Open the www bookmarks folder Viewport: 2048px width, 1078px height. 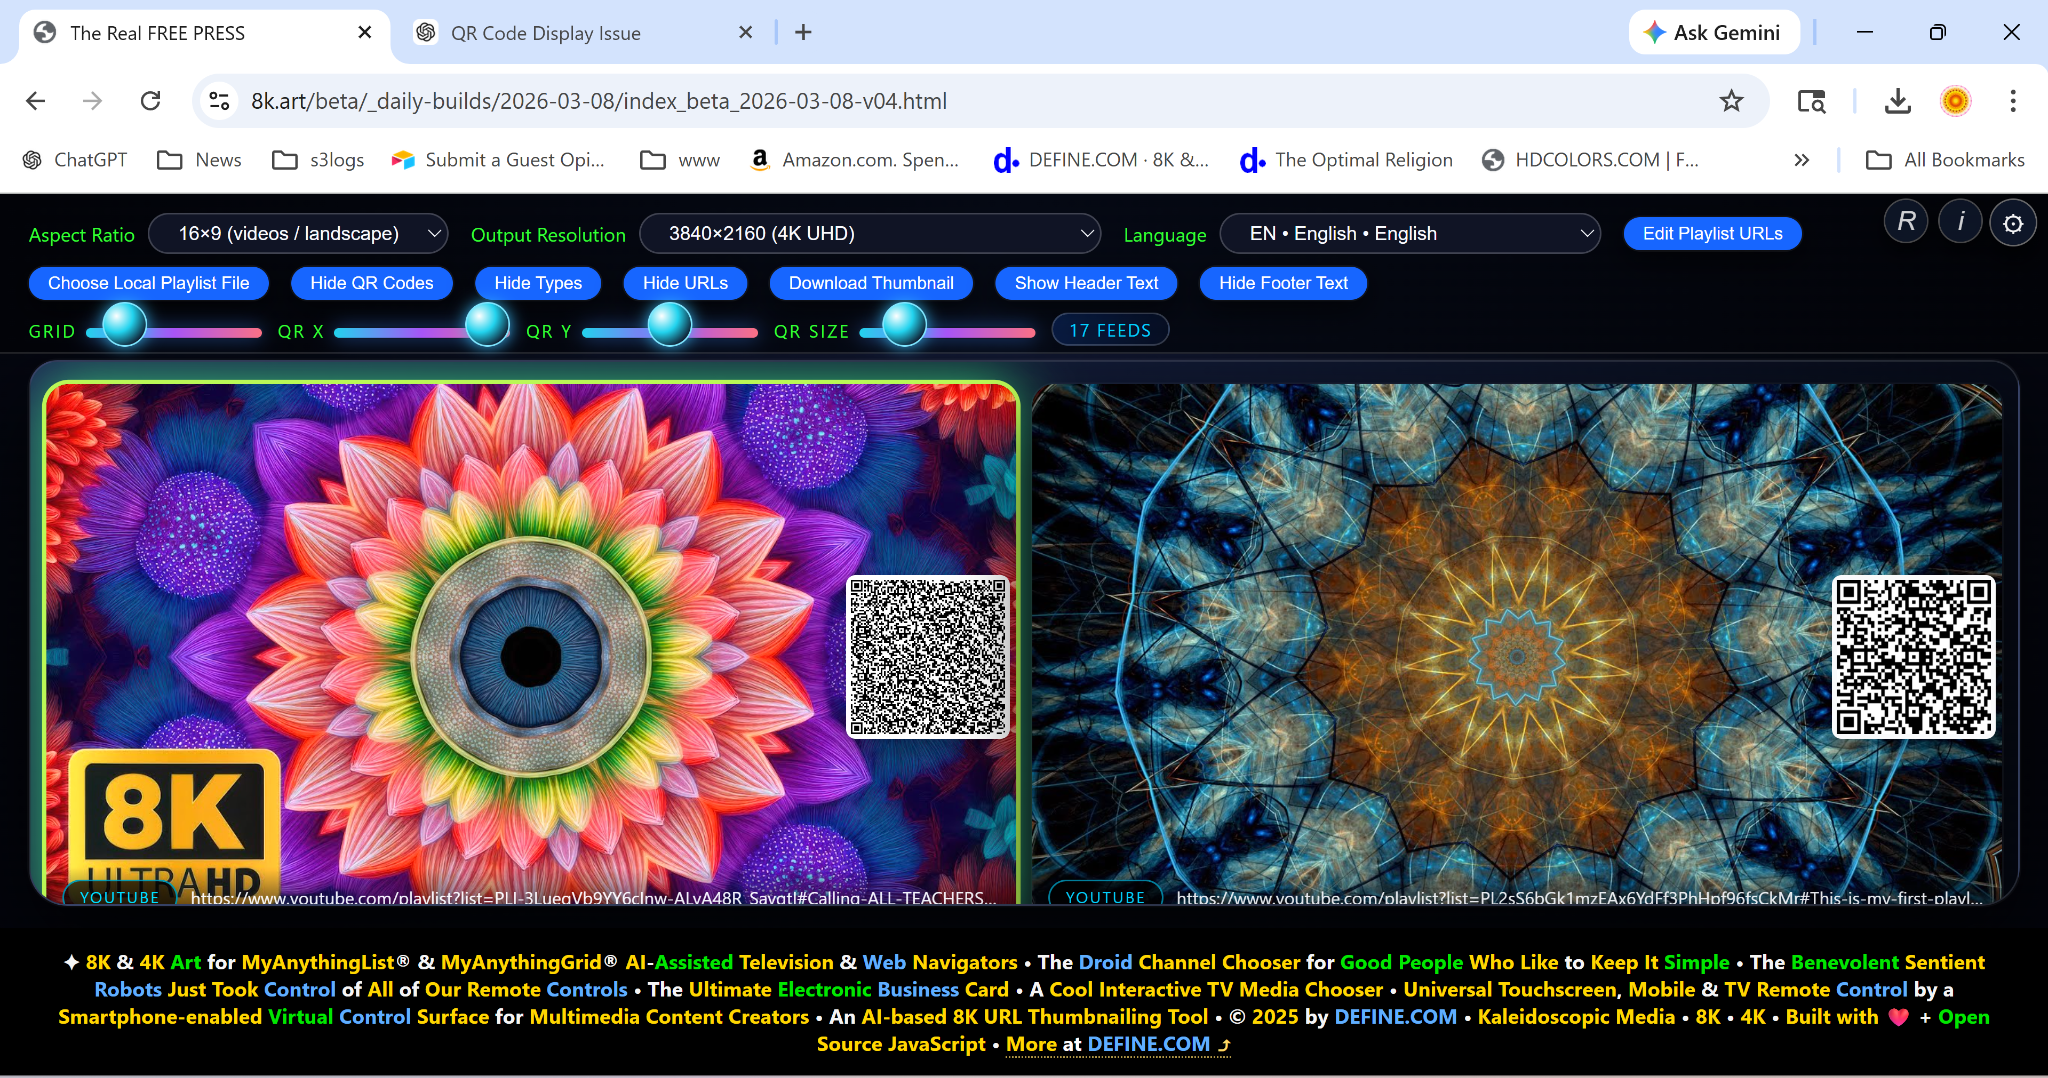tap(680, 160)
